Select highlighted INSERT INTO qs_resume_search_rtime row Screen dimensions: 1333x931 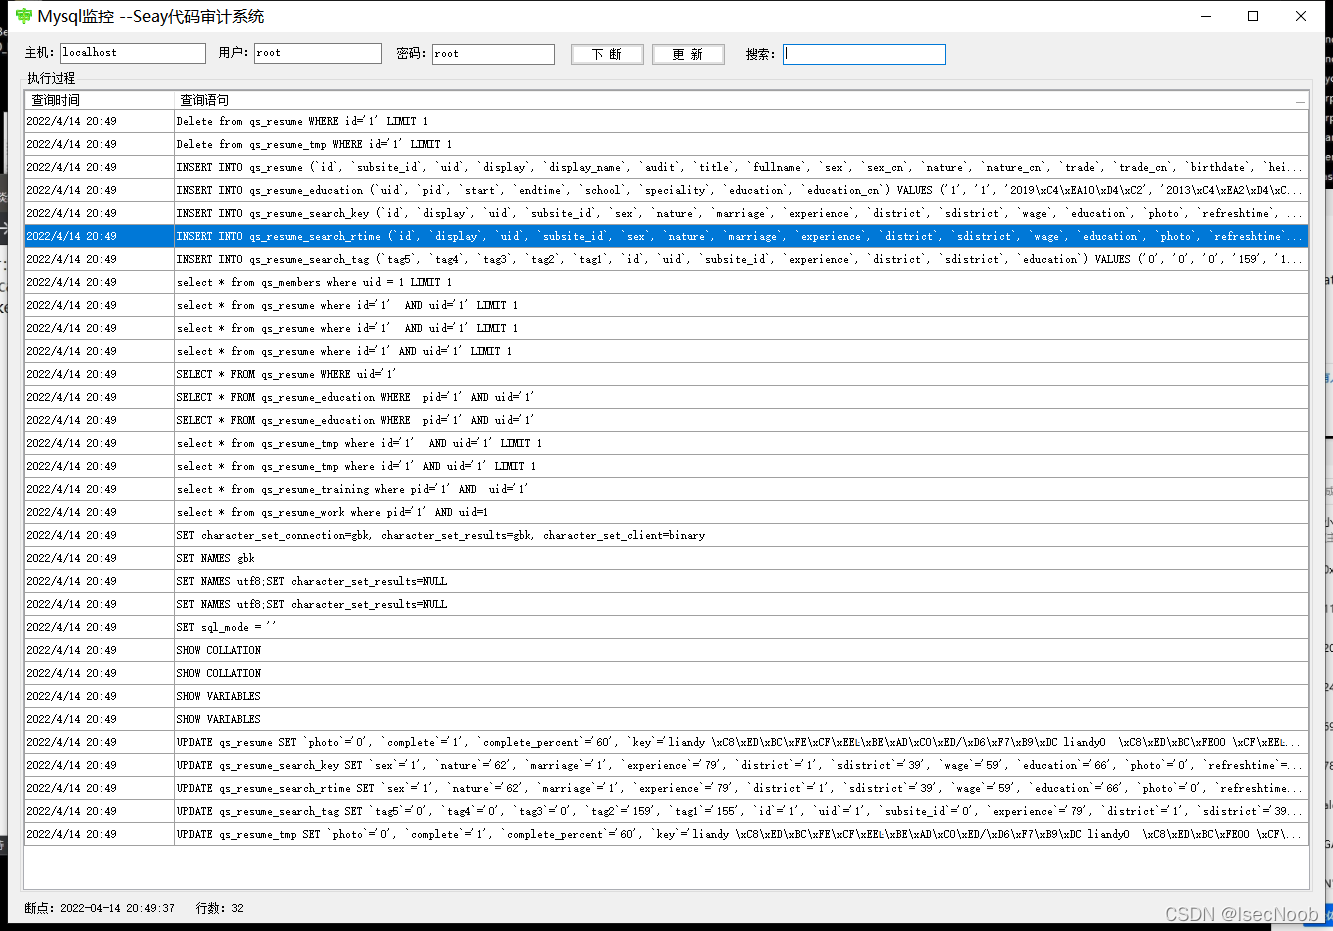pos(666,236)
